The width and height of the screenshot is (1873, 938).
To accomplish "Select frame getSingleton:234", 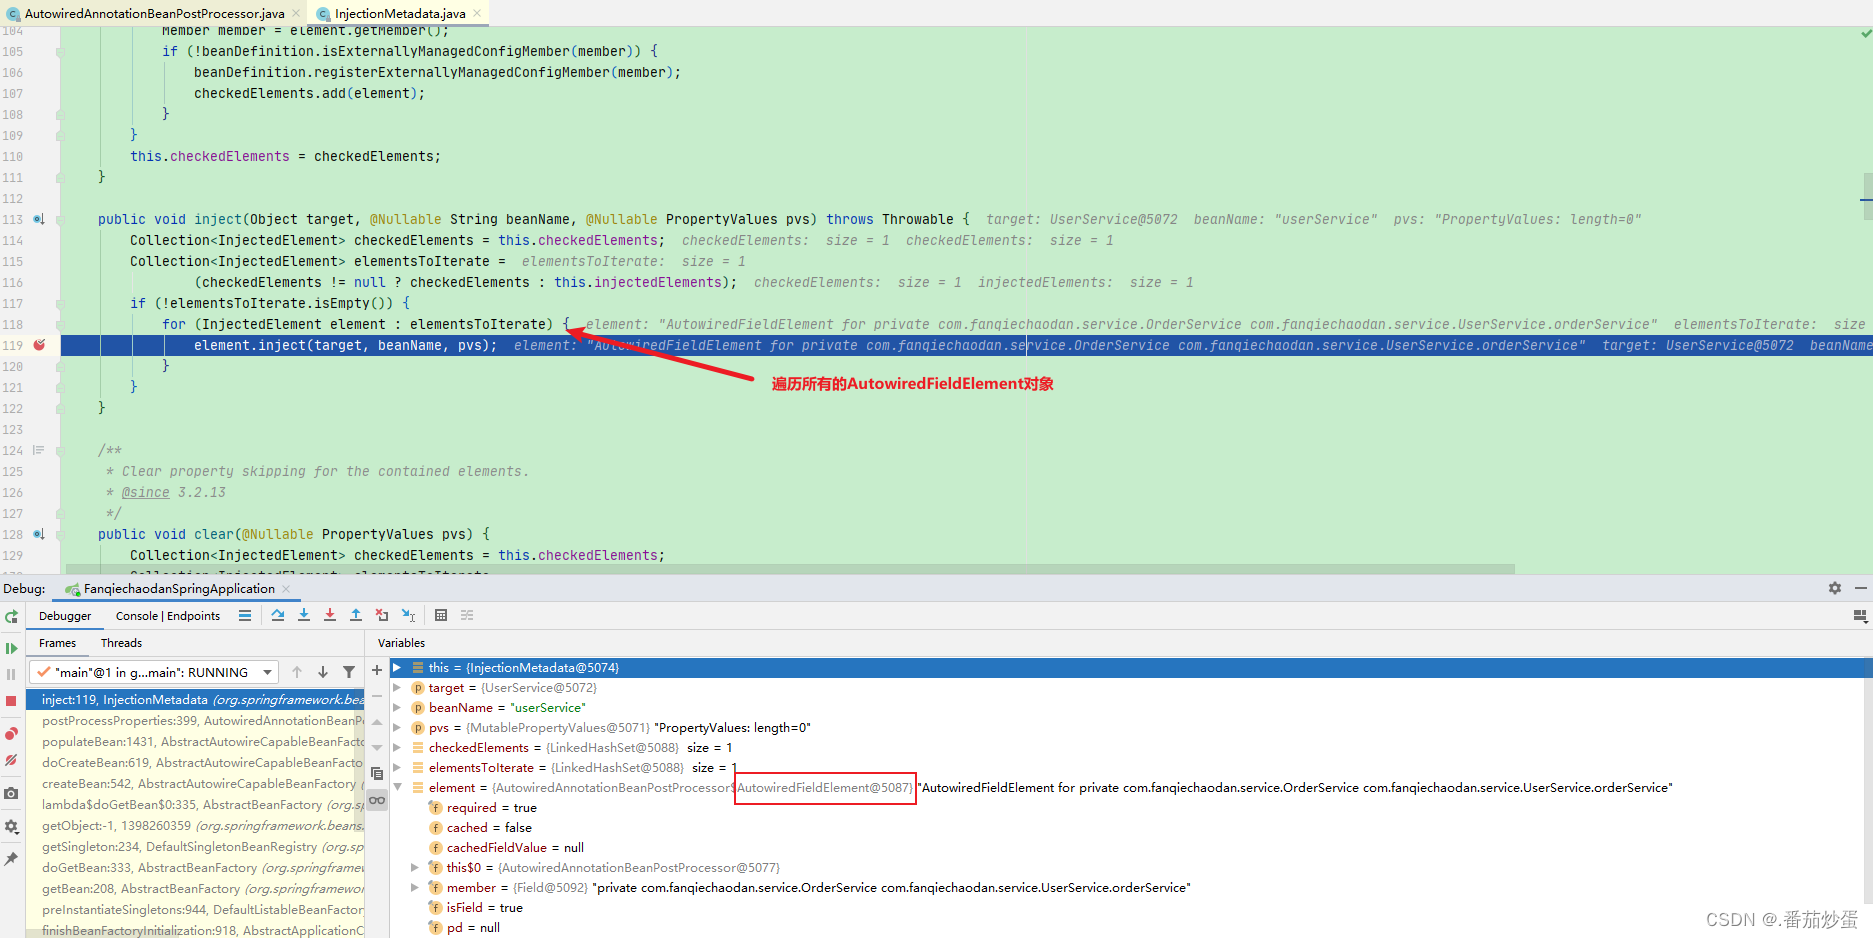I will [195, 847].
